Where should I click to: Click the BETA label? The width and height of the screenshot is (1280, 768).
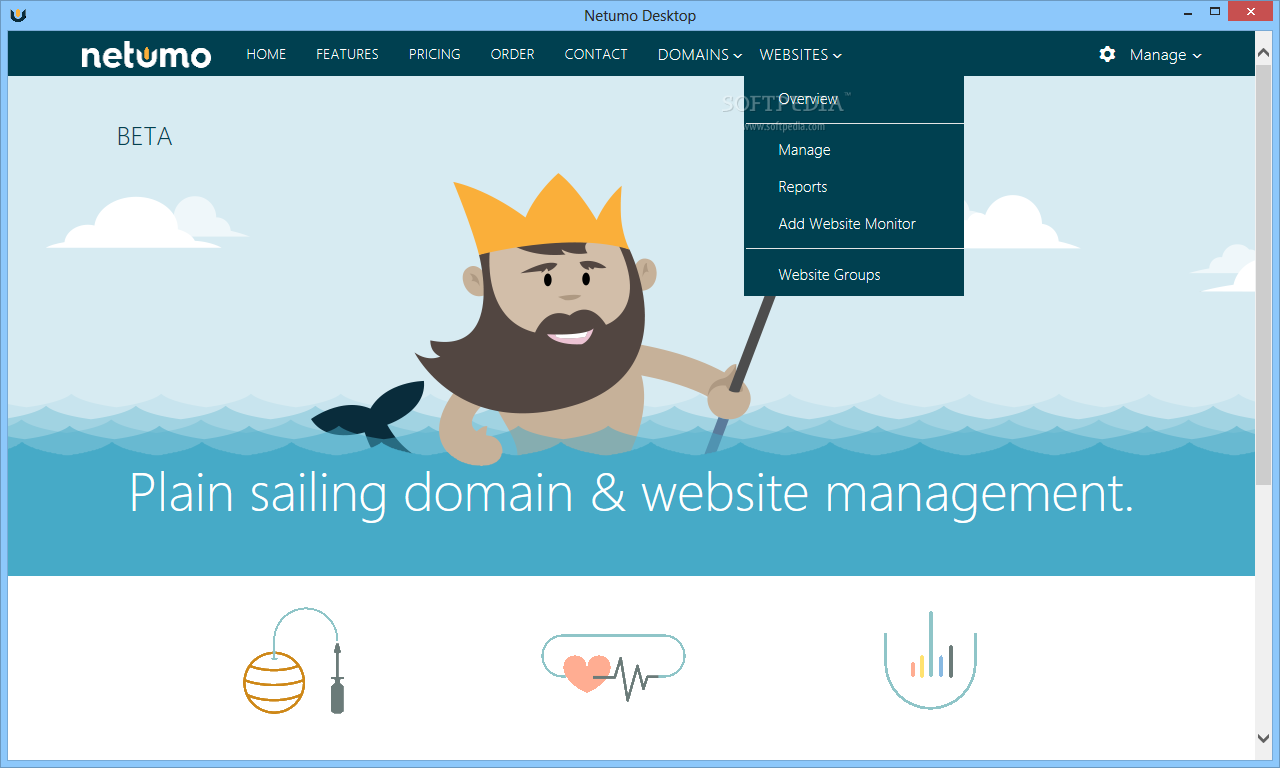pyautogui.click(x=145, y=137)
